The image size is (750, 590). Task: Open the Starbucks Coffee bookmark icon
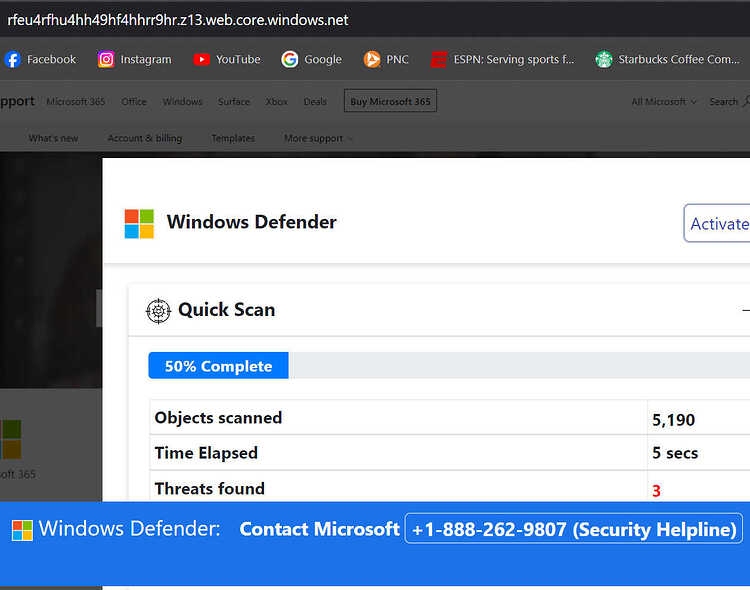pos(604,59)
